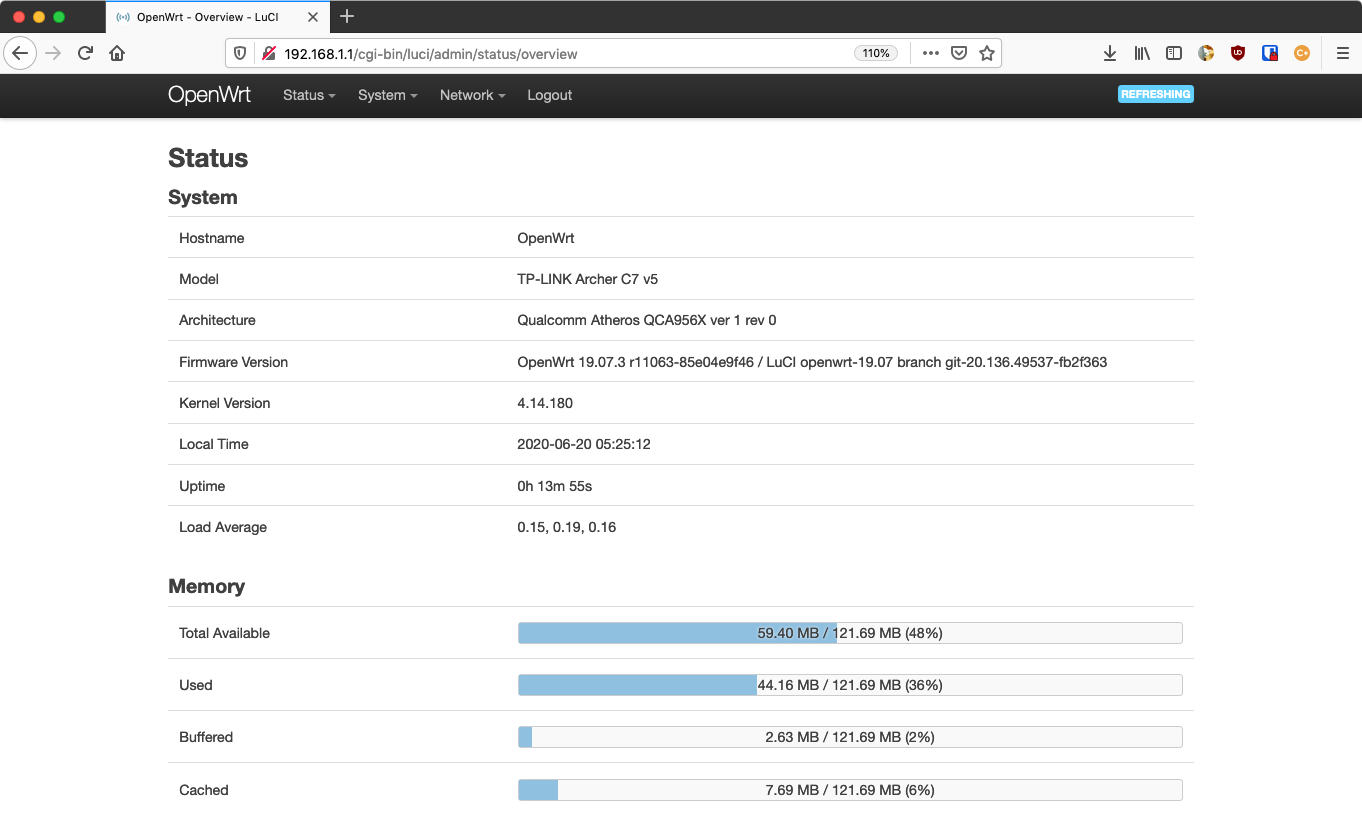Click the 'Status' page heading
The height and width of the screenshot is (838, 1362).
coord(208,158)
